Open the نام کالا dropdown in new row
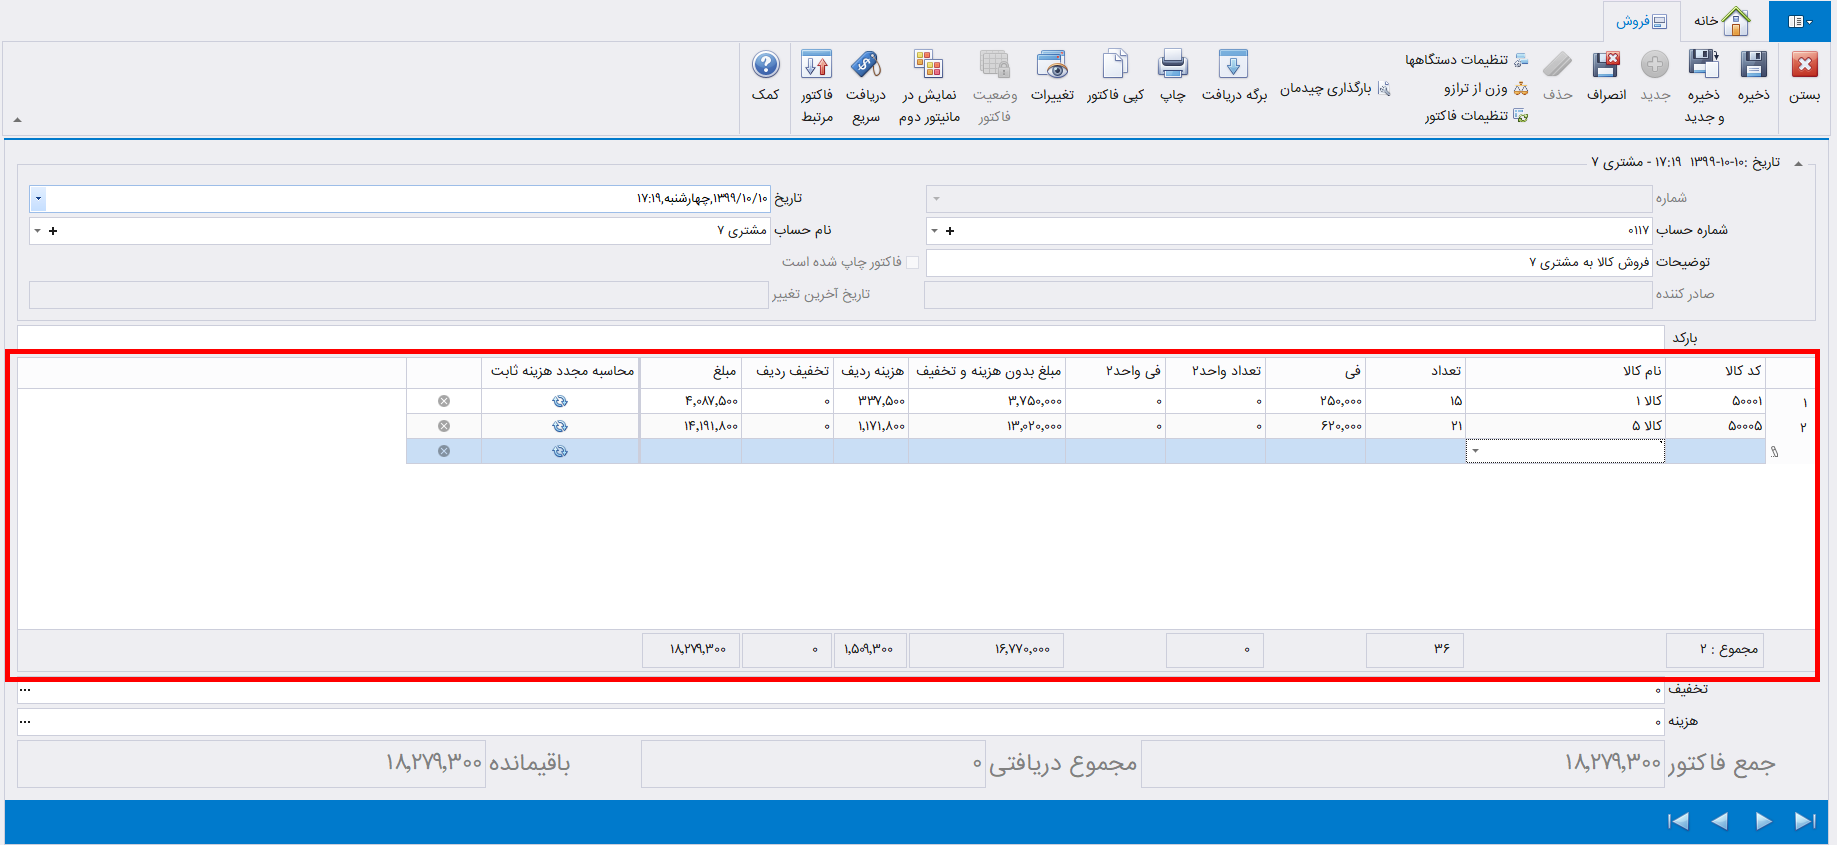The width and height of the screenshot is (1837, 845). click(x=1475, y=451)
